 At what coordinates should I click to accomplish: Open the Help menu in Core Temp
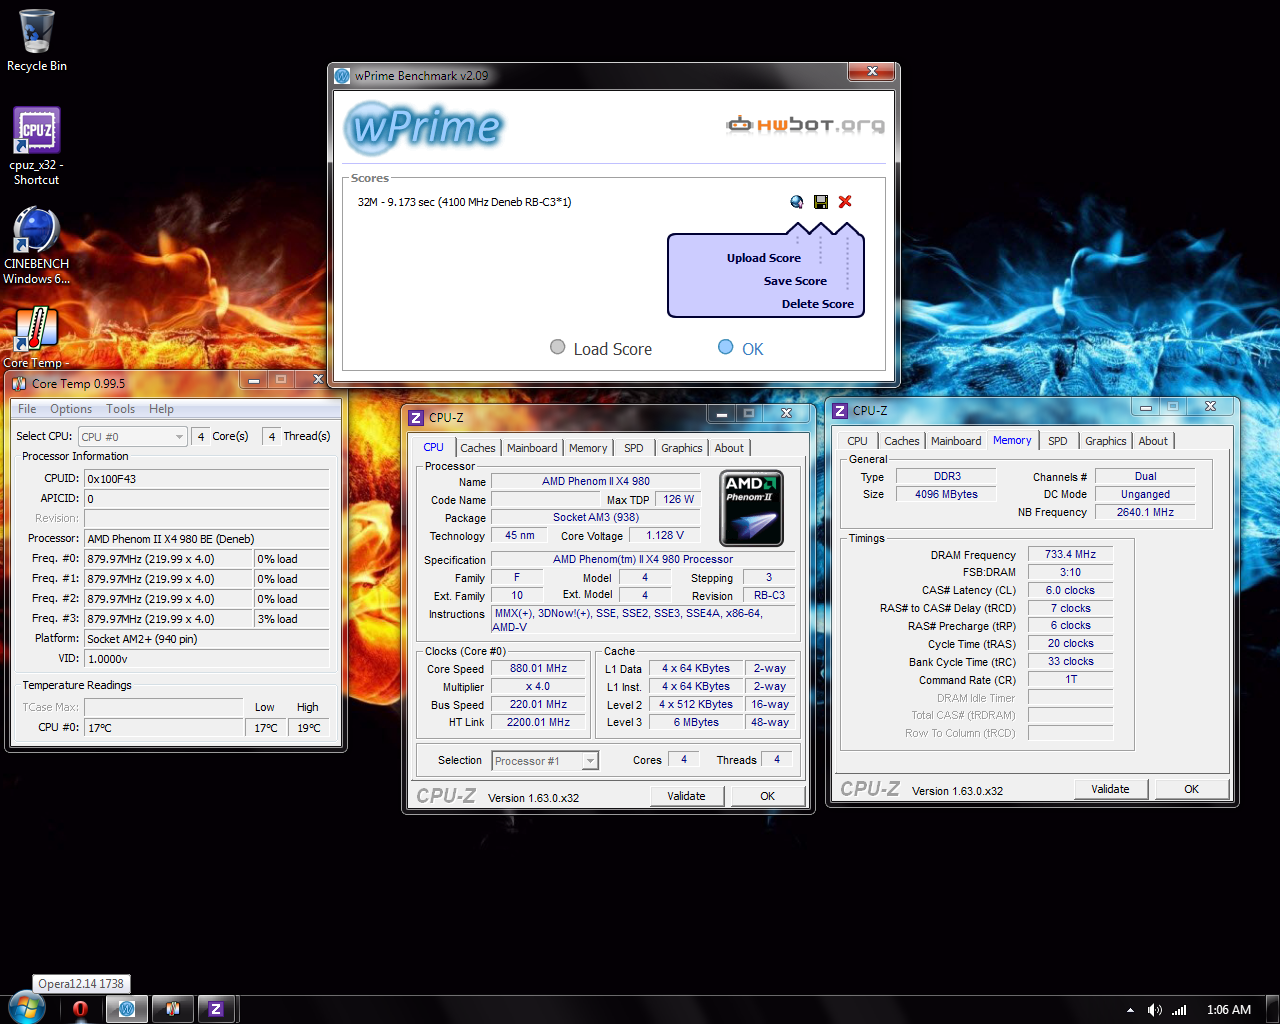click(161, 409)
